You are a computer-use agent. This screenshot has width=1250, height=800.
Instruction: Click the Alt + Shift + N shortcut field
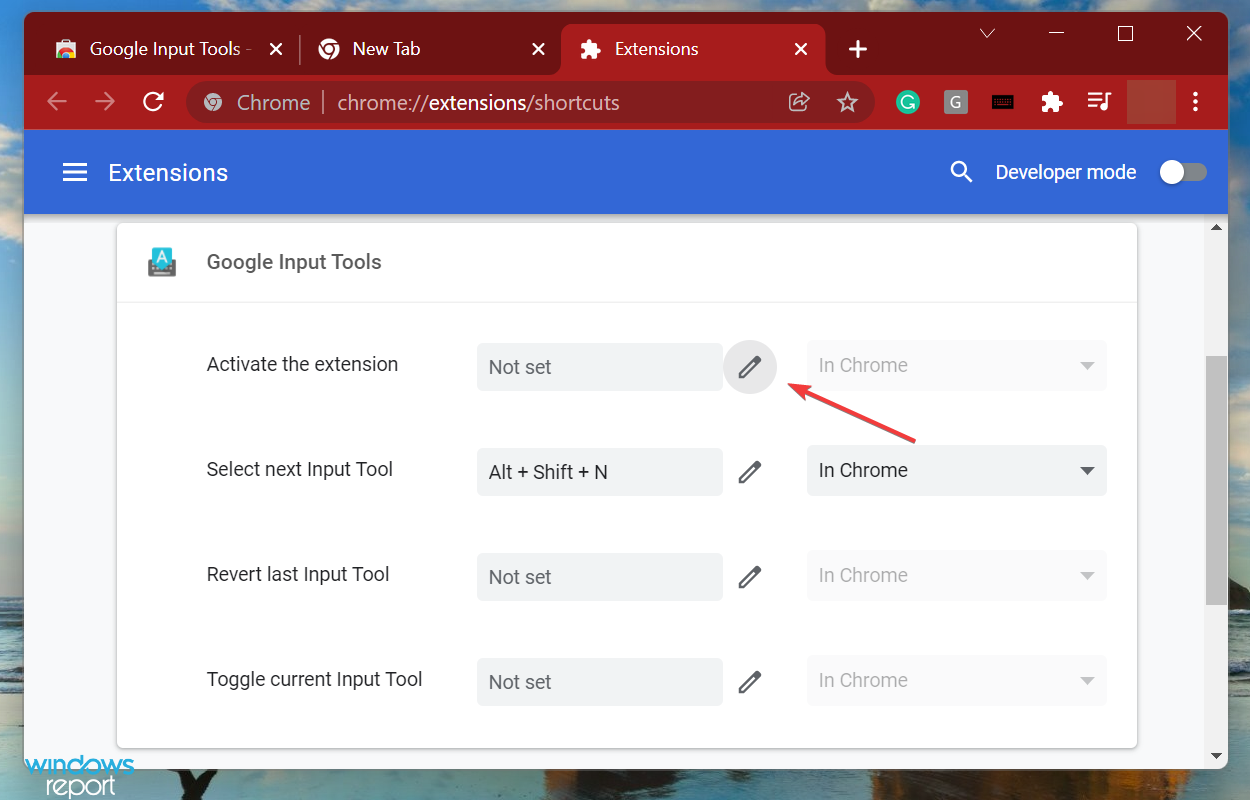(599, 472)
